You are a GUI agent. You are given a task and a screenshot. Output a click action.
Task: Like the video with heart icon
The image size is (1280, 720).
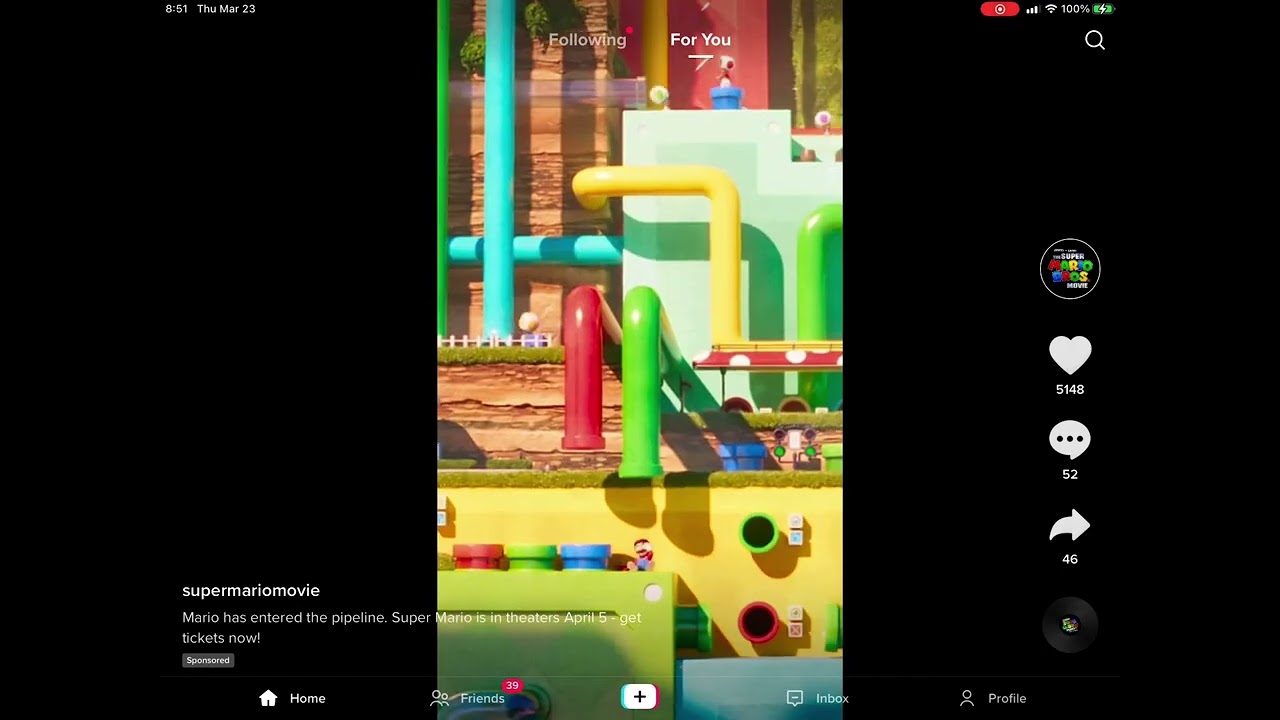coord(1070,355)
